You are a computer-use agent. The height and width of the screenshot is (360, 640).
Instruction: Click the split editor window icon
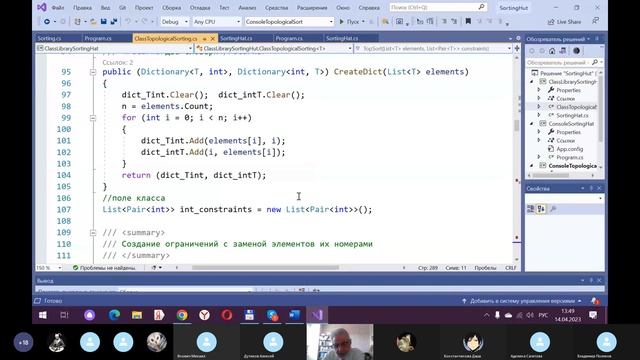(517, 49)
